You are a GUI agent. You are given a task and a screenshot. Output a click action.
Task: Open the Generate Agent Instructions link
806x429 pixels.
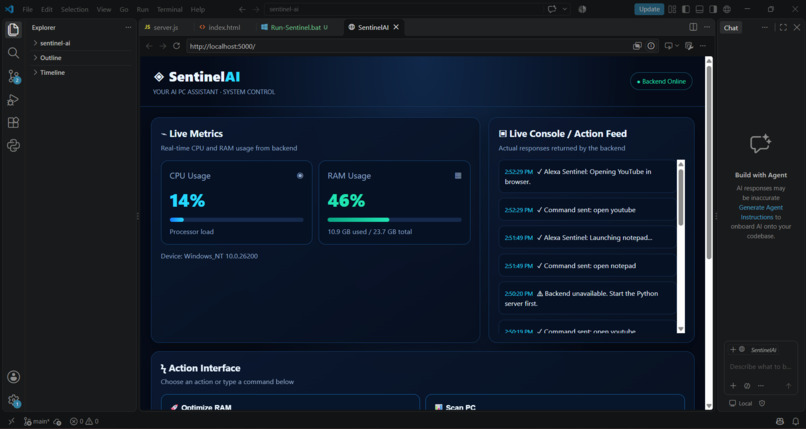click(x=760, y=212)
